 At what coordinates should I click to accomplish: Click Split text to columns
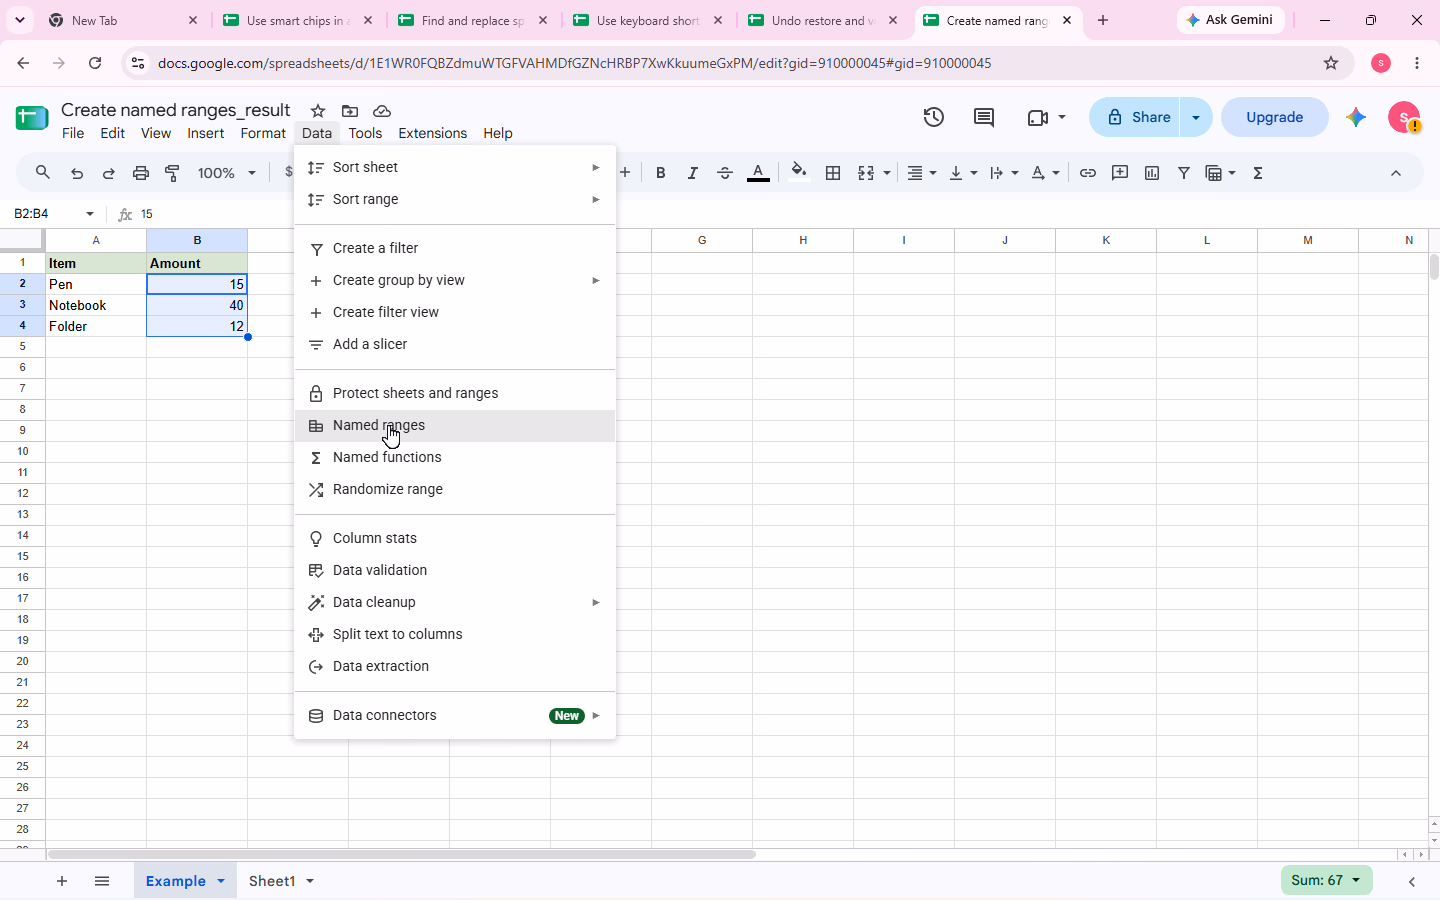[x=455, y=634]
